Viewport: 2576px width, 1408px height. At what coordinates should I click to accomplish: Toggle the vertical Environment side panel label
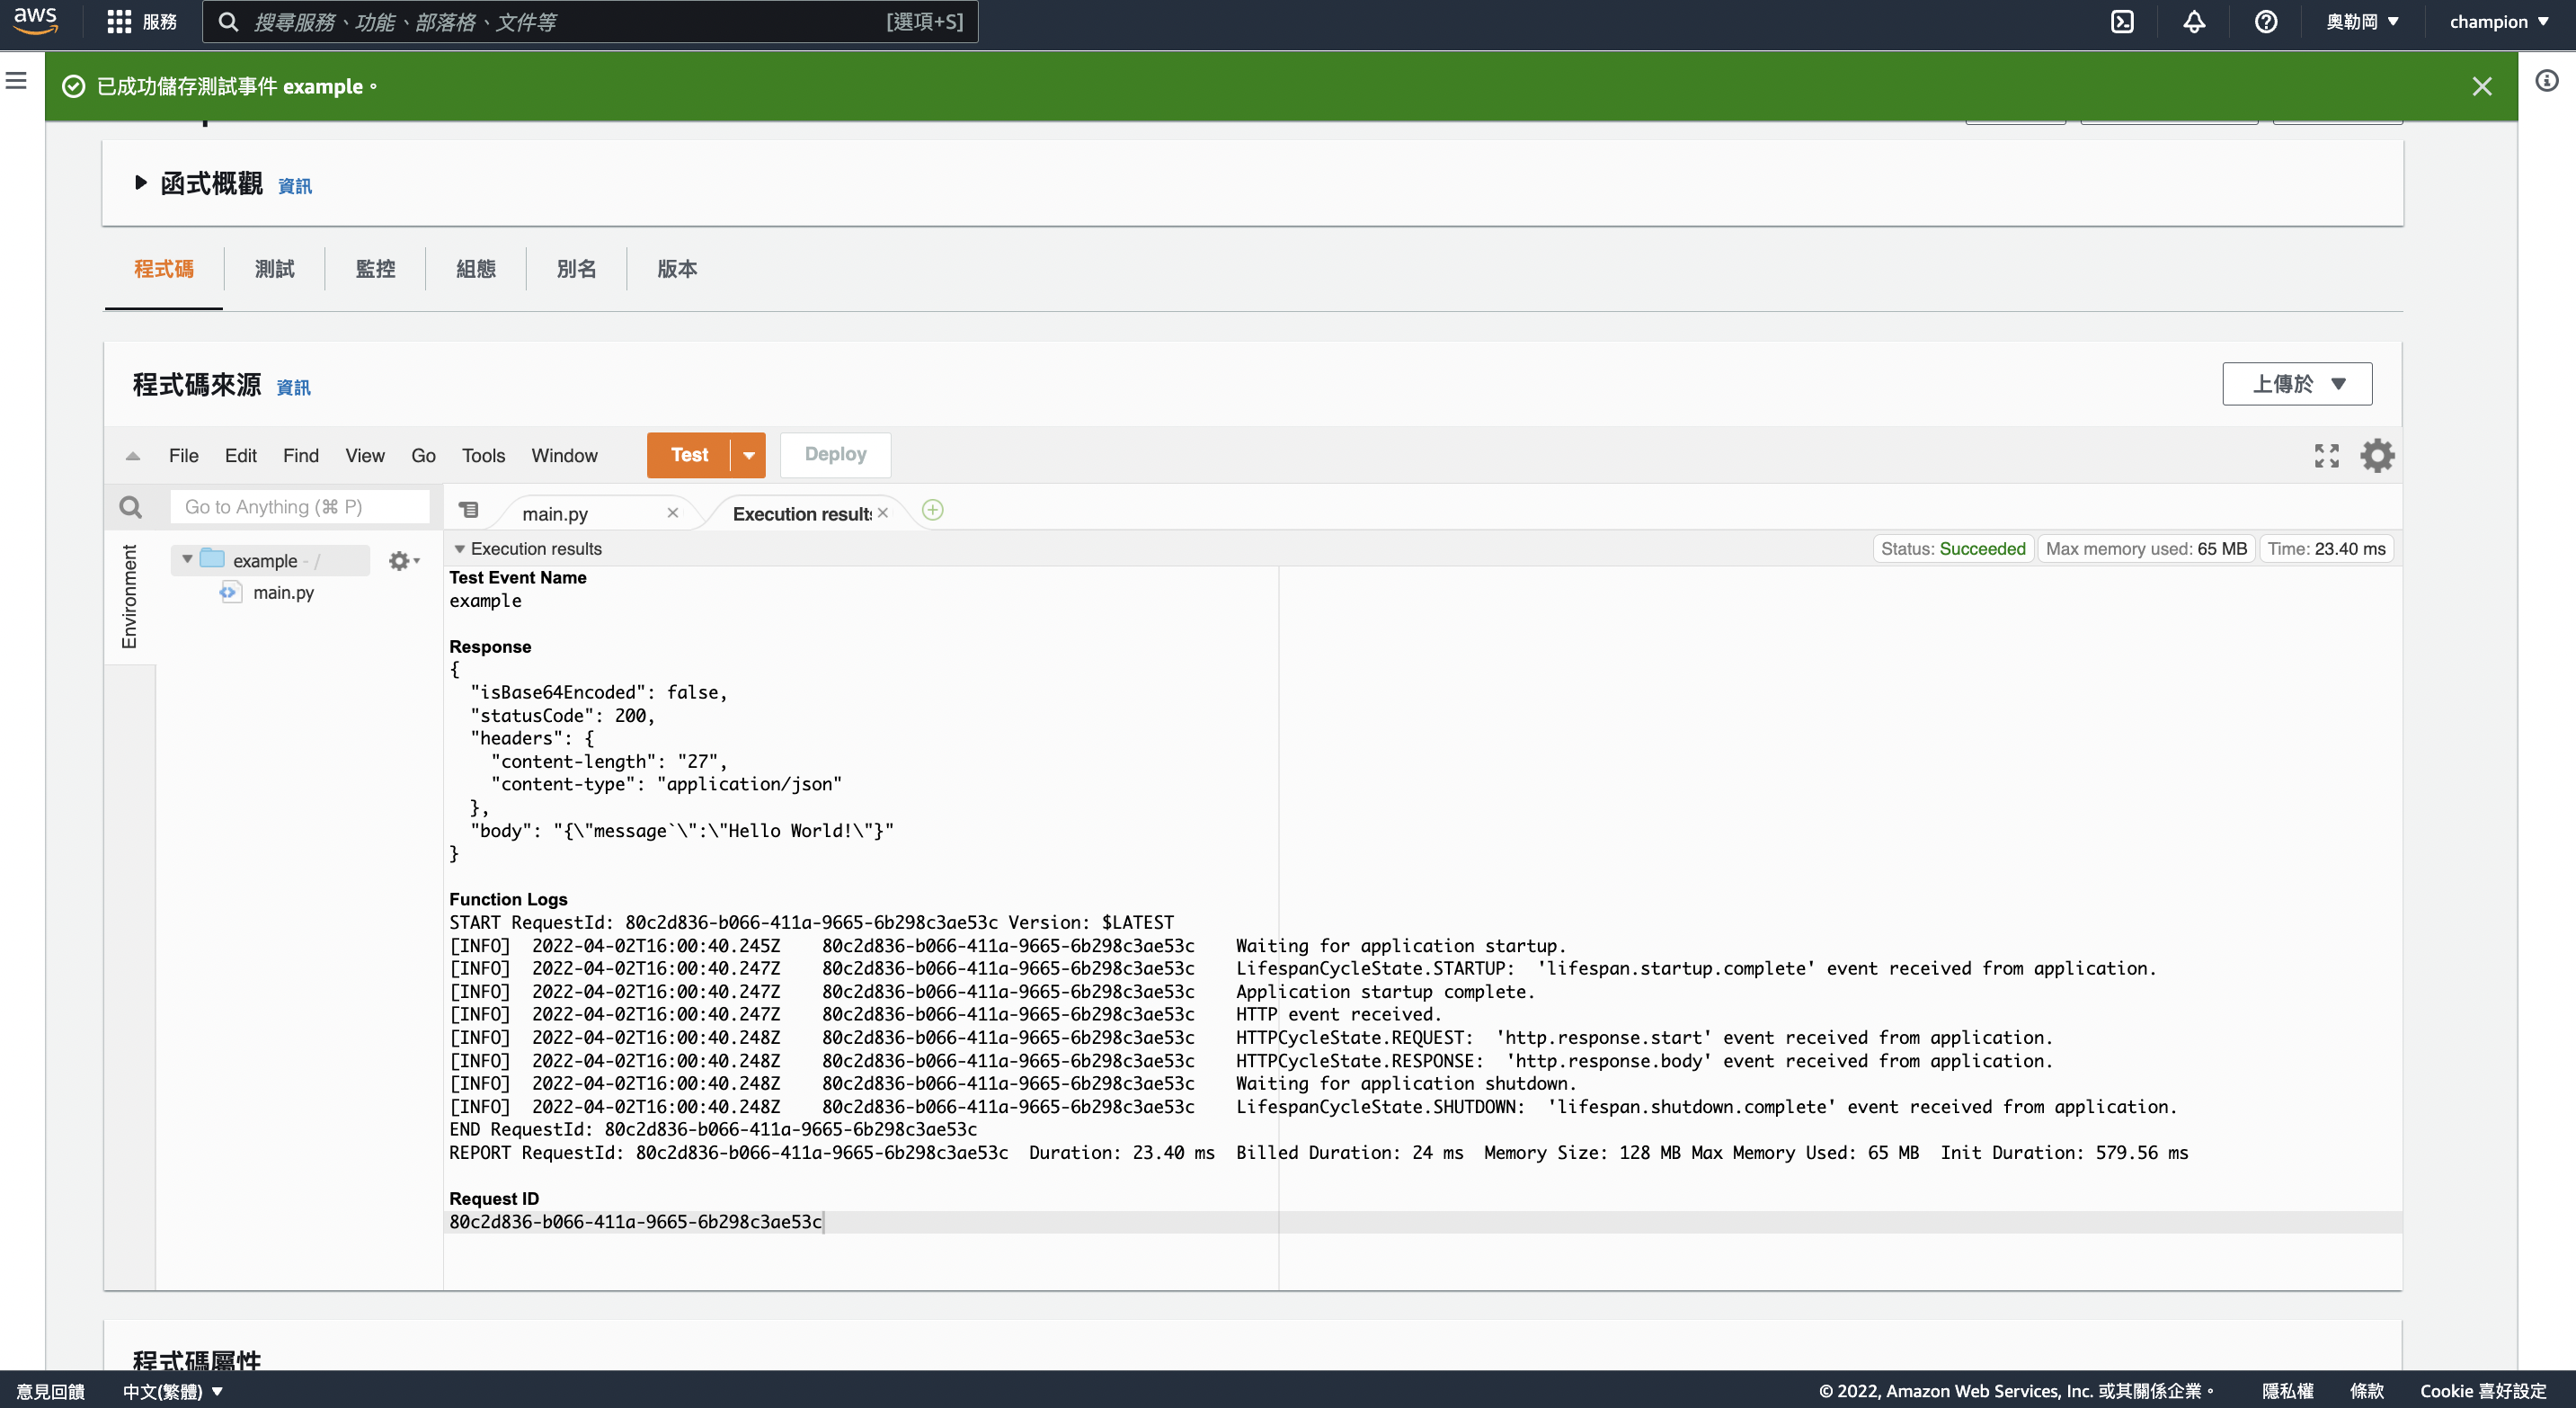coord(129,597)
